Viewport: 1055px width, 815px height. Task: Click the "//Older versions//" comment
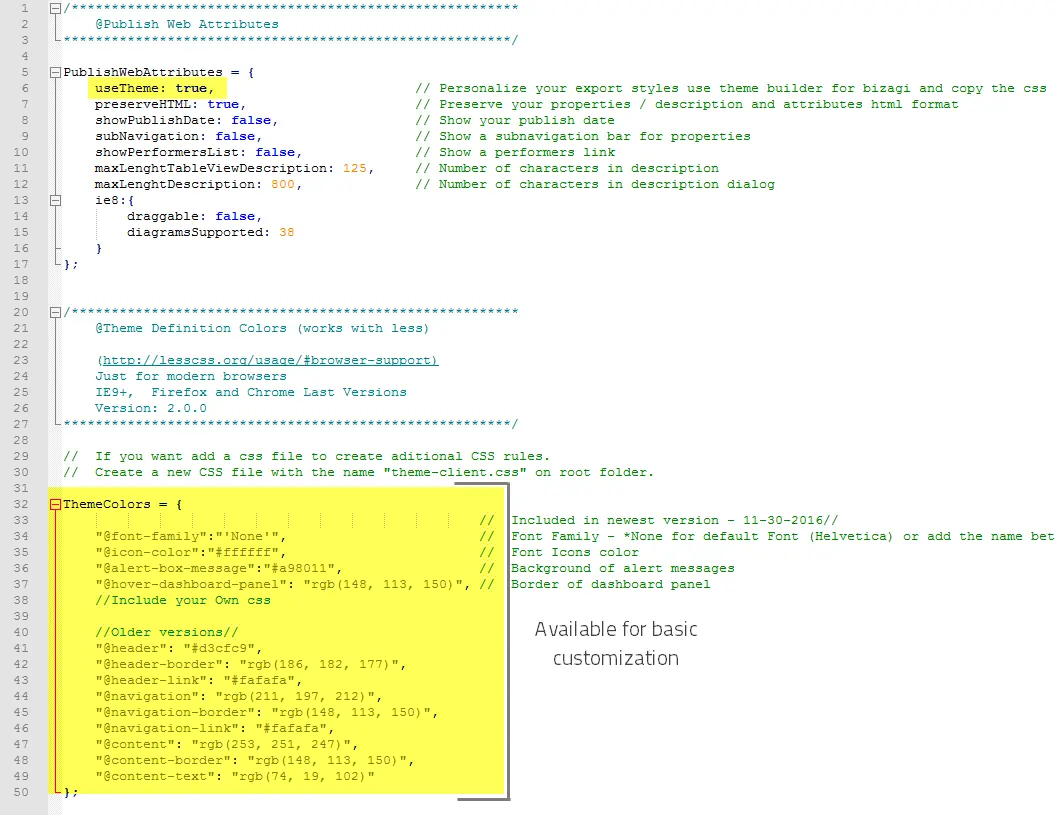(x=166, y=632)
